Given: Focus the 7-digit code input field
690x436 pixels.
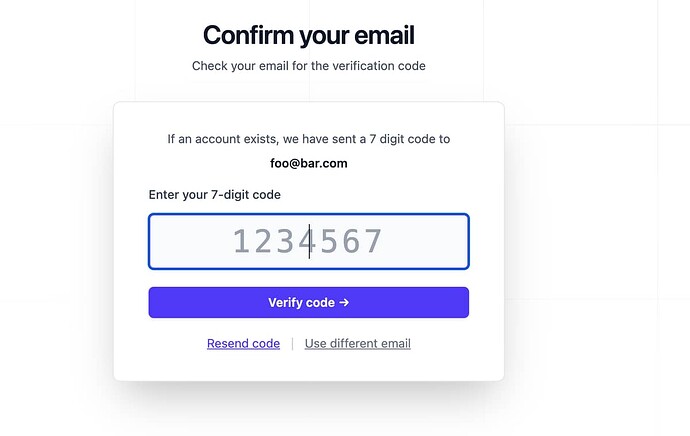Looking at the screenshot, I should point(309,242).
